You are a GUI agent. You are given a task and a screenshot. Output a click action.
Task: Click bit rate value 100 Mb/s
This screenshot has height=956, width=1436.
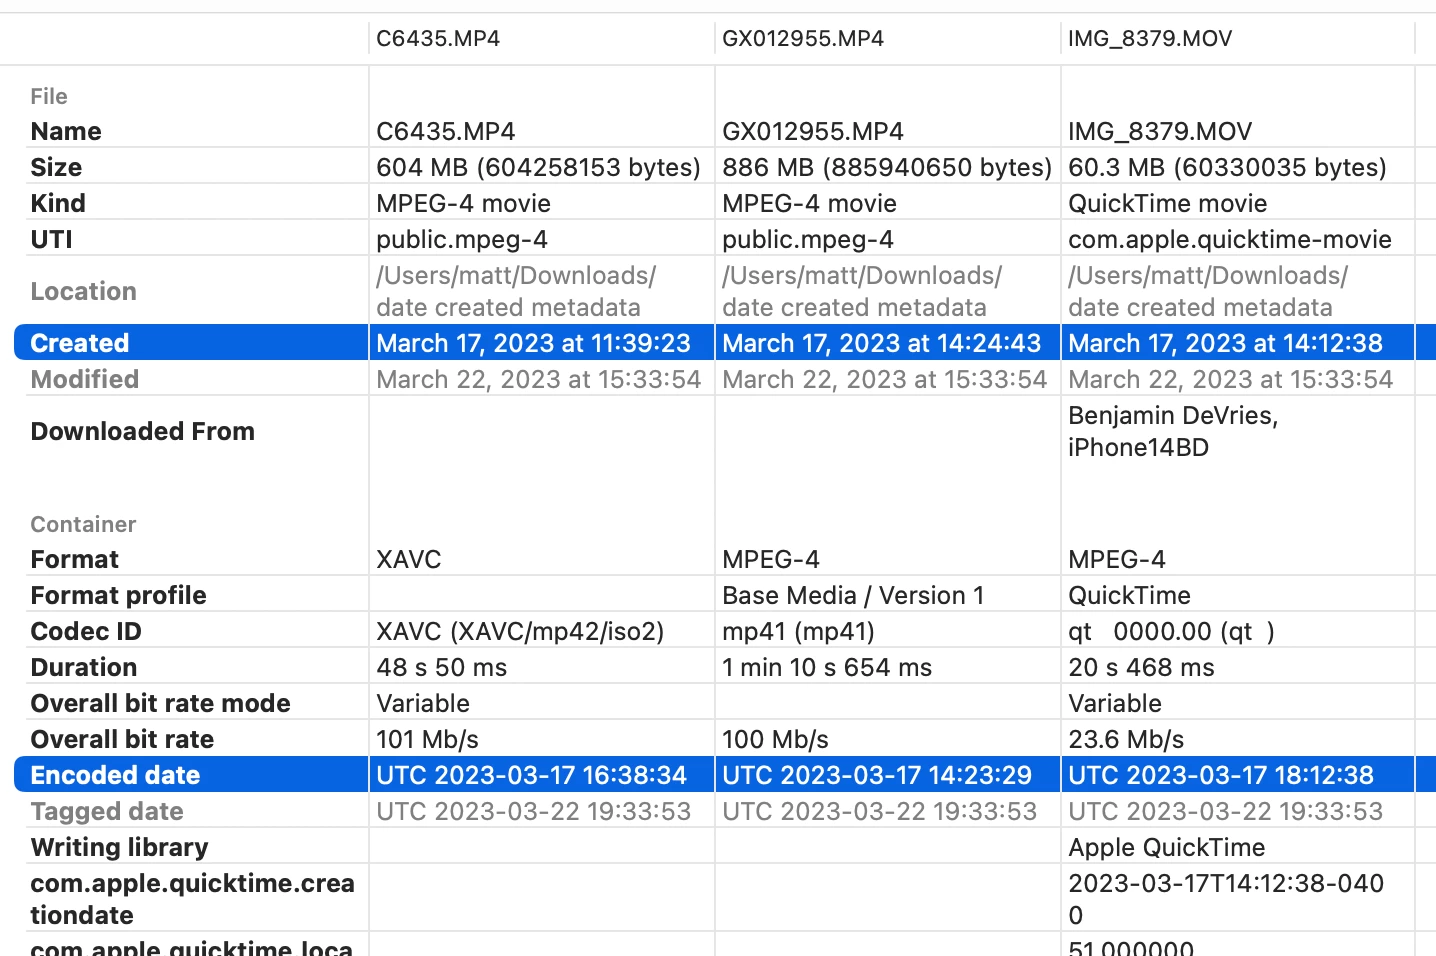pyautogui.click(x=775, y=739)
